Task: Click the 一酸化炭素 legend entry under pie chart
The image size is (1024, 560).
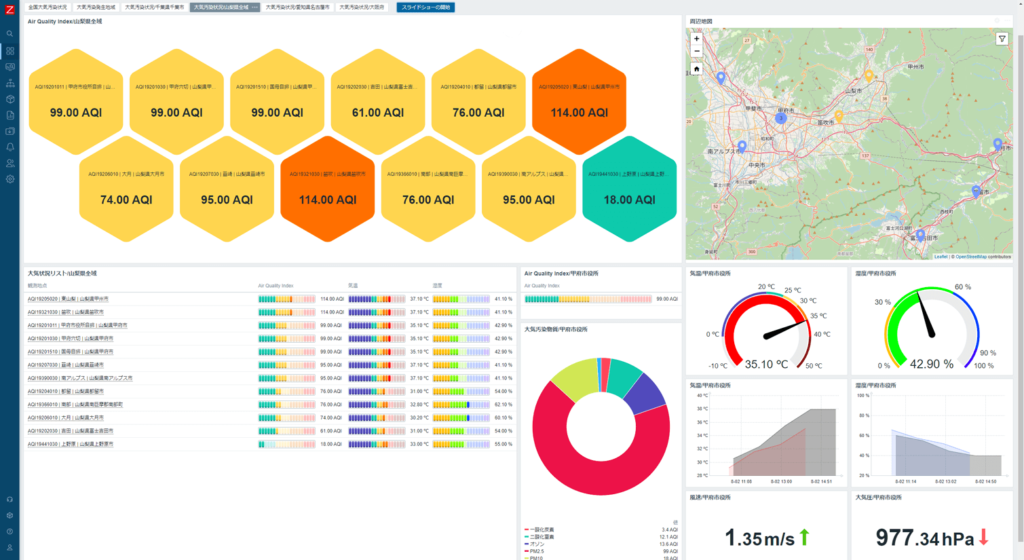Action: 538,529
